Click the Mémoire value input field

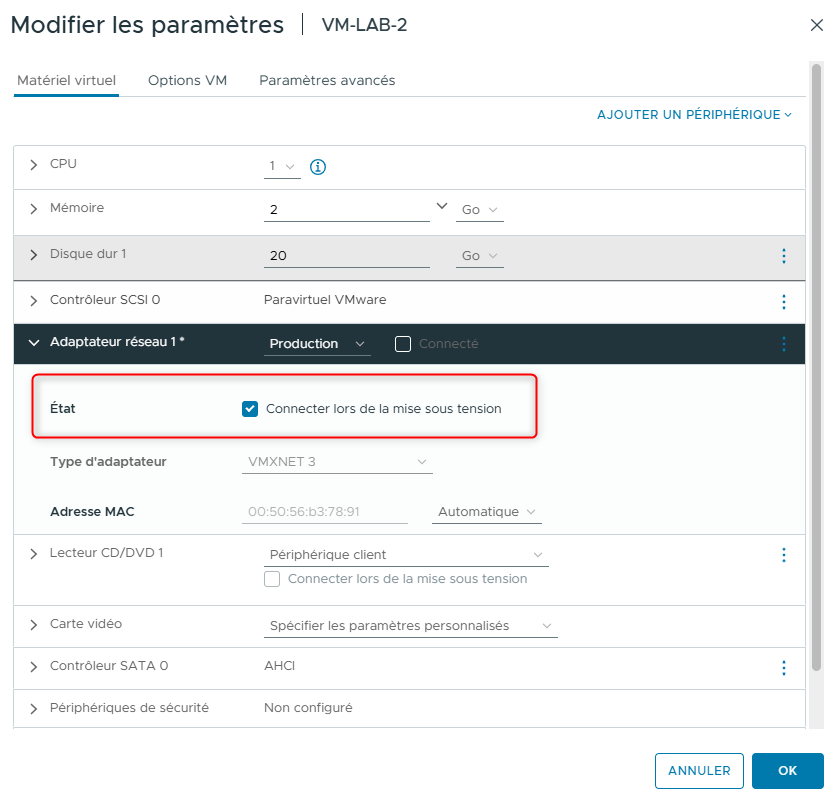[346, 210]
